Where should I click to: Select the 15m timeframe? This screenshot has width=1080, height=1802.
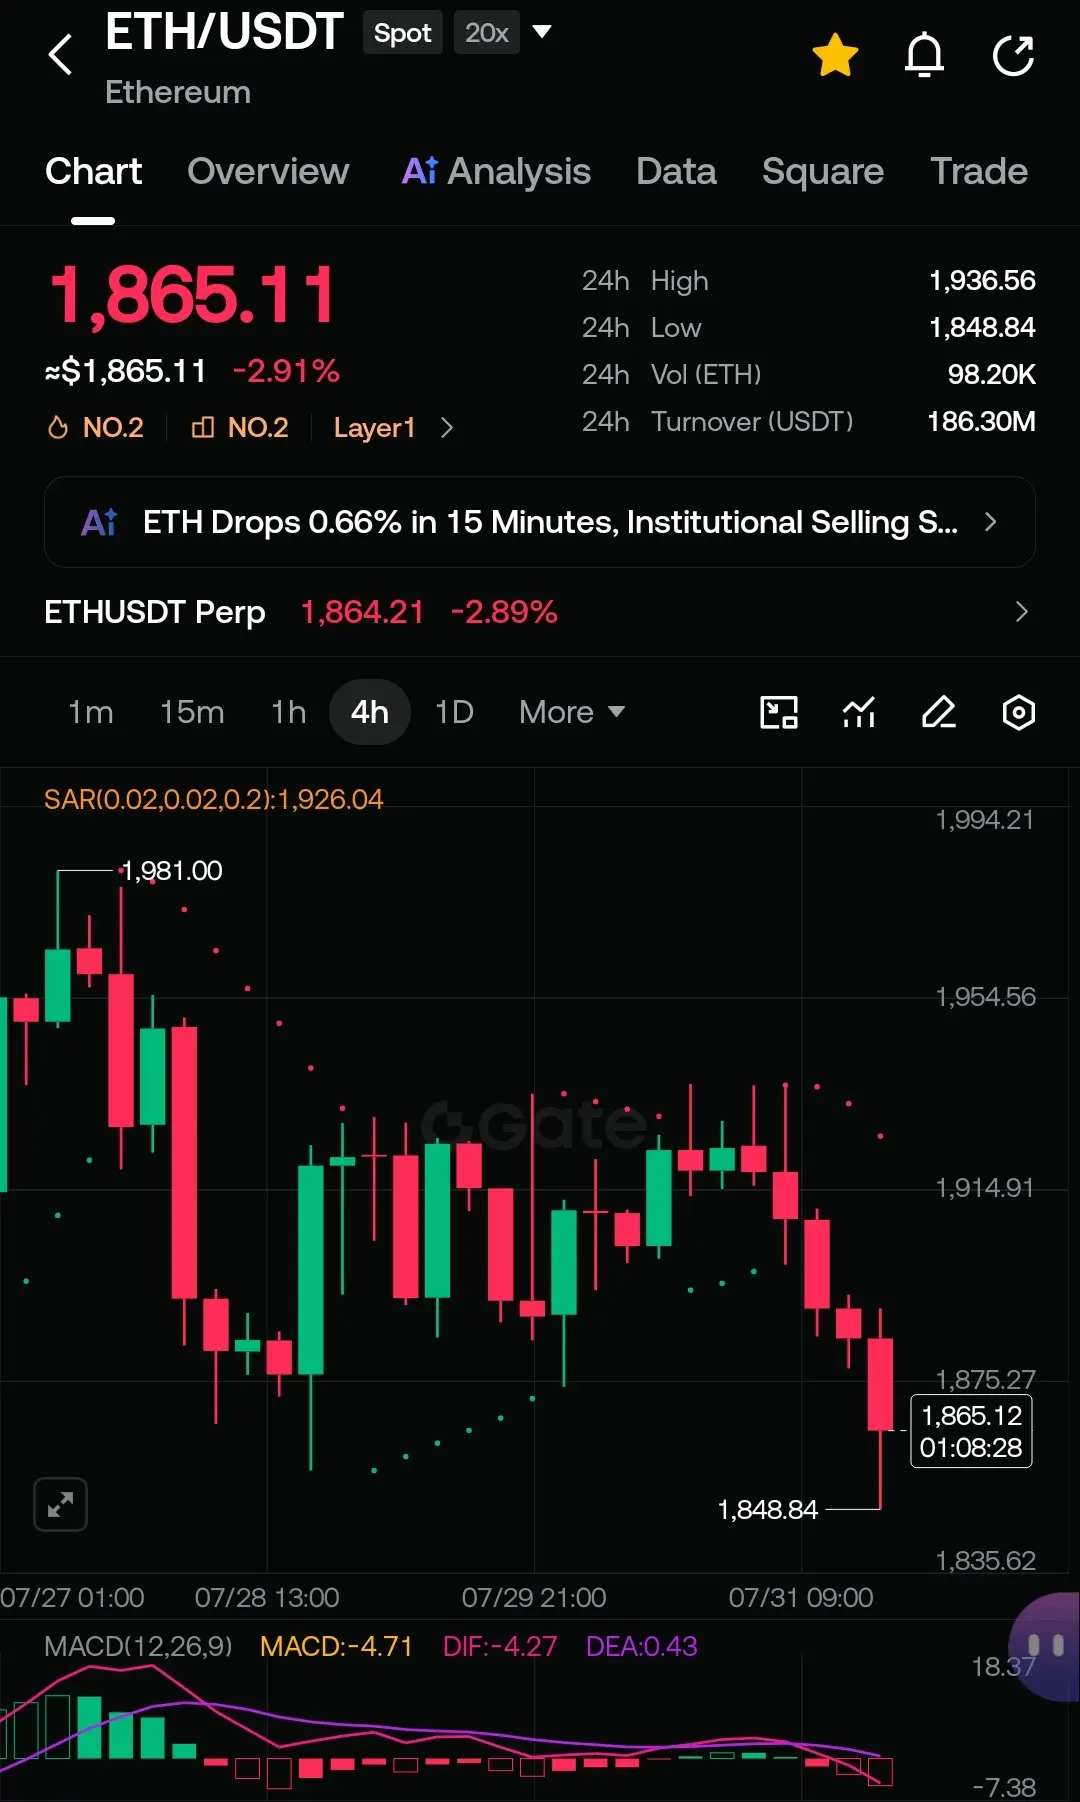pos(192,712)
